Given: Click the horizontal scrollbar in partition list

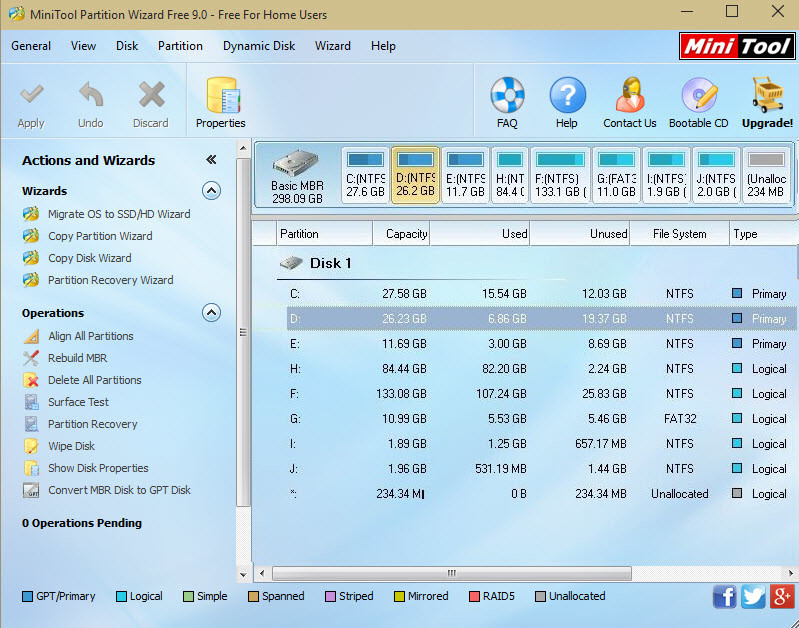Looking at the screenshot, I should point(450,573).
